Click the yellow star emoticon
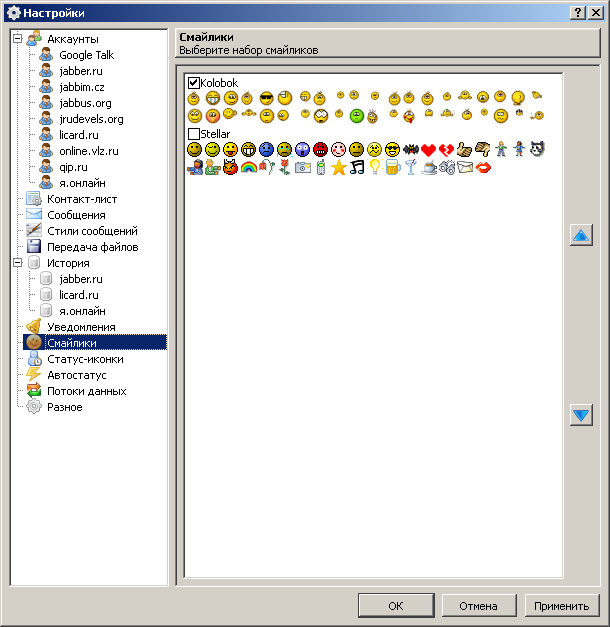 (x=338, y=167)
